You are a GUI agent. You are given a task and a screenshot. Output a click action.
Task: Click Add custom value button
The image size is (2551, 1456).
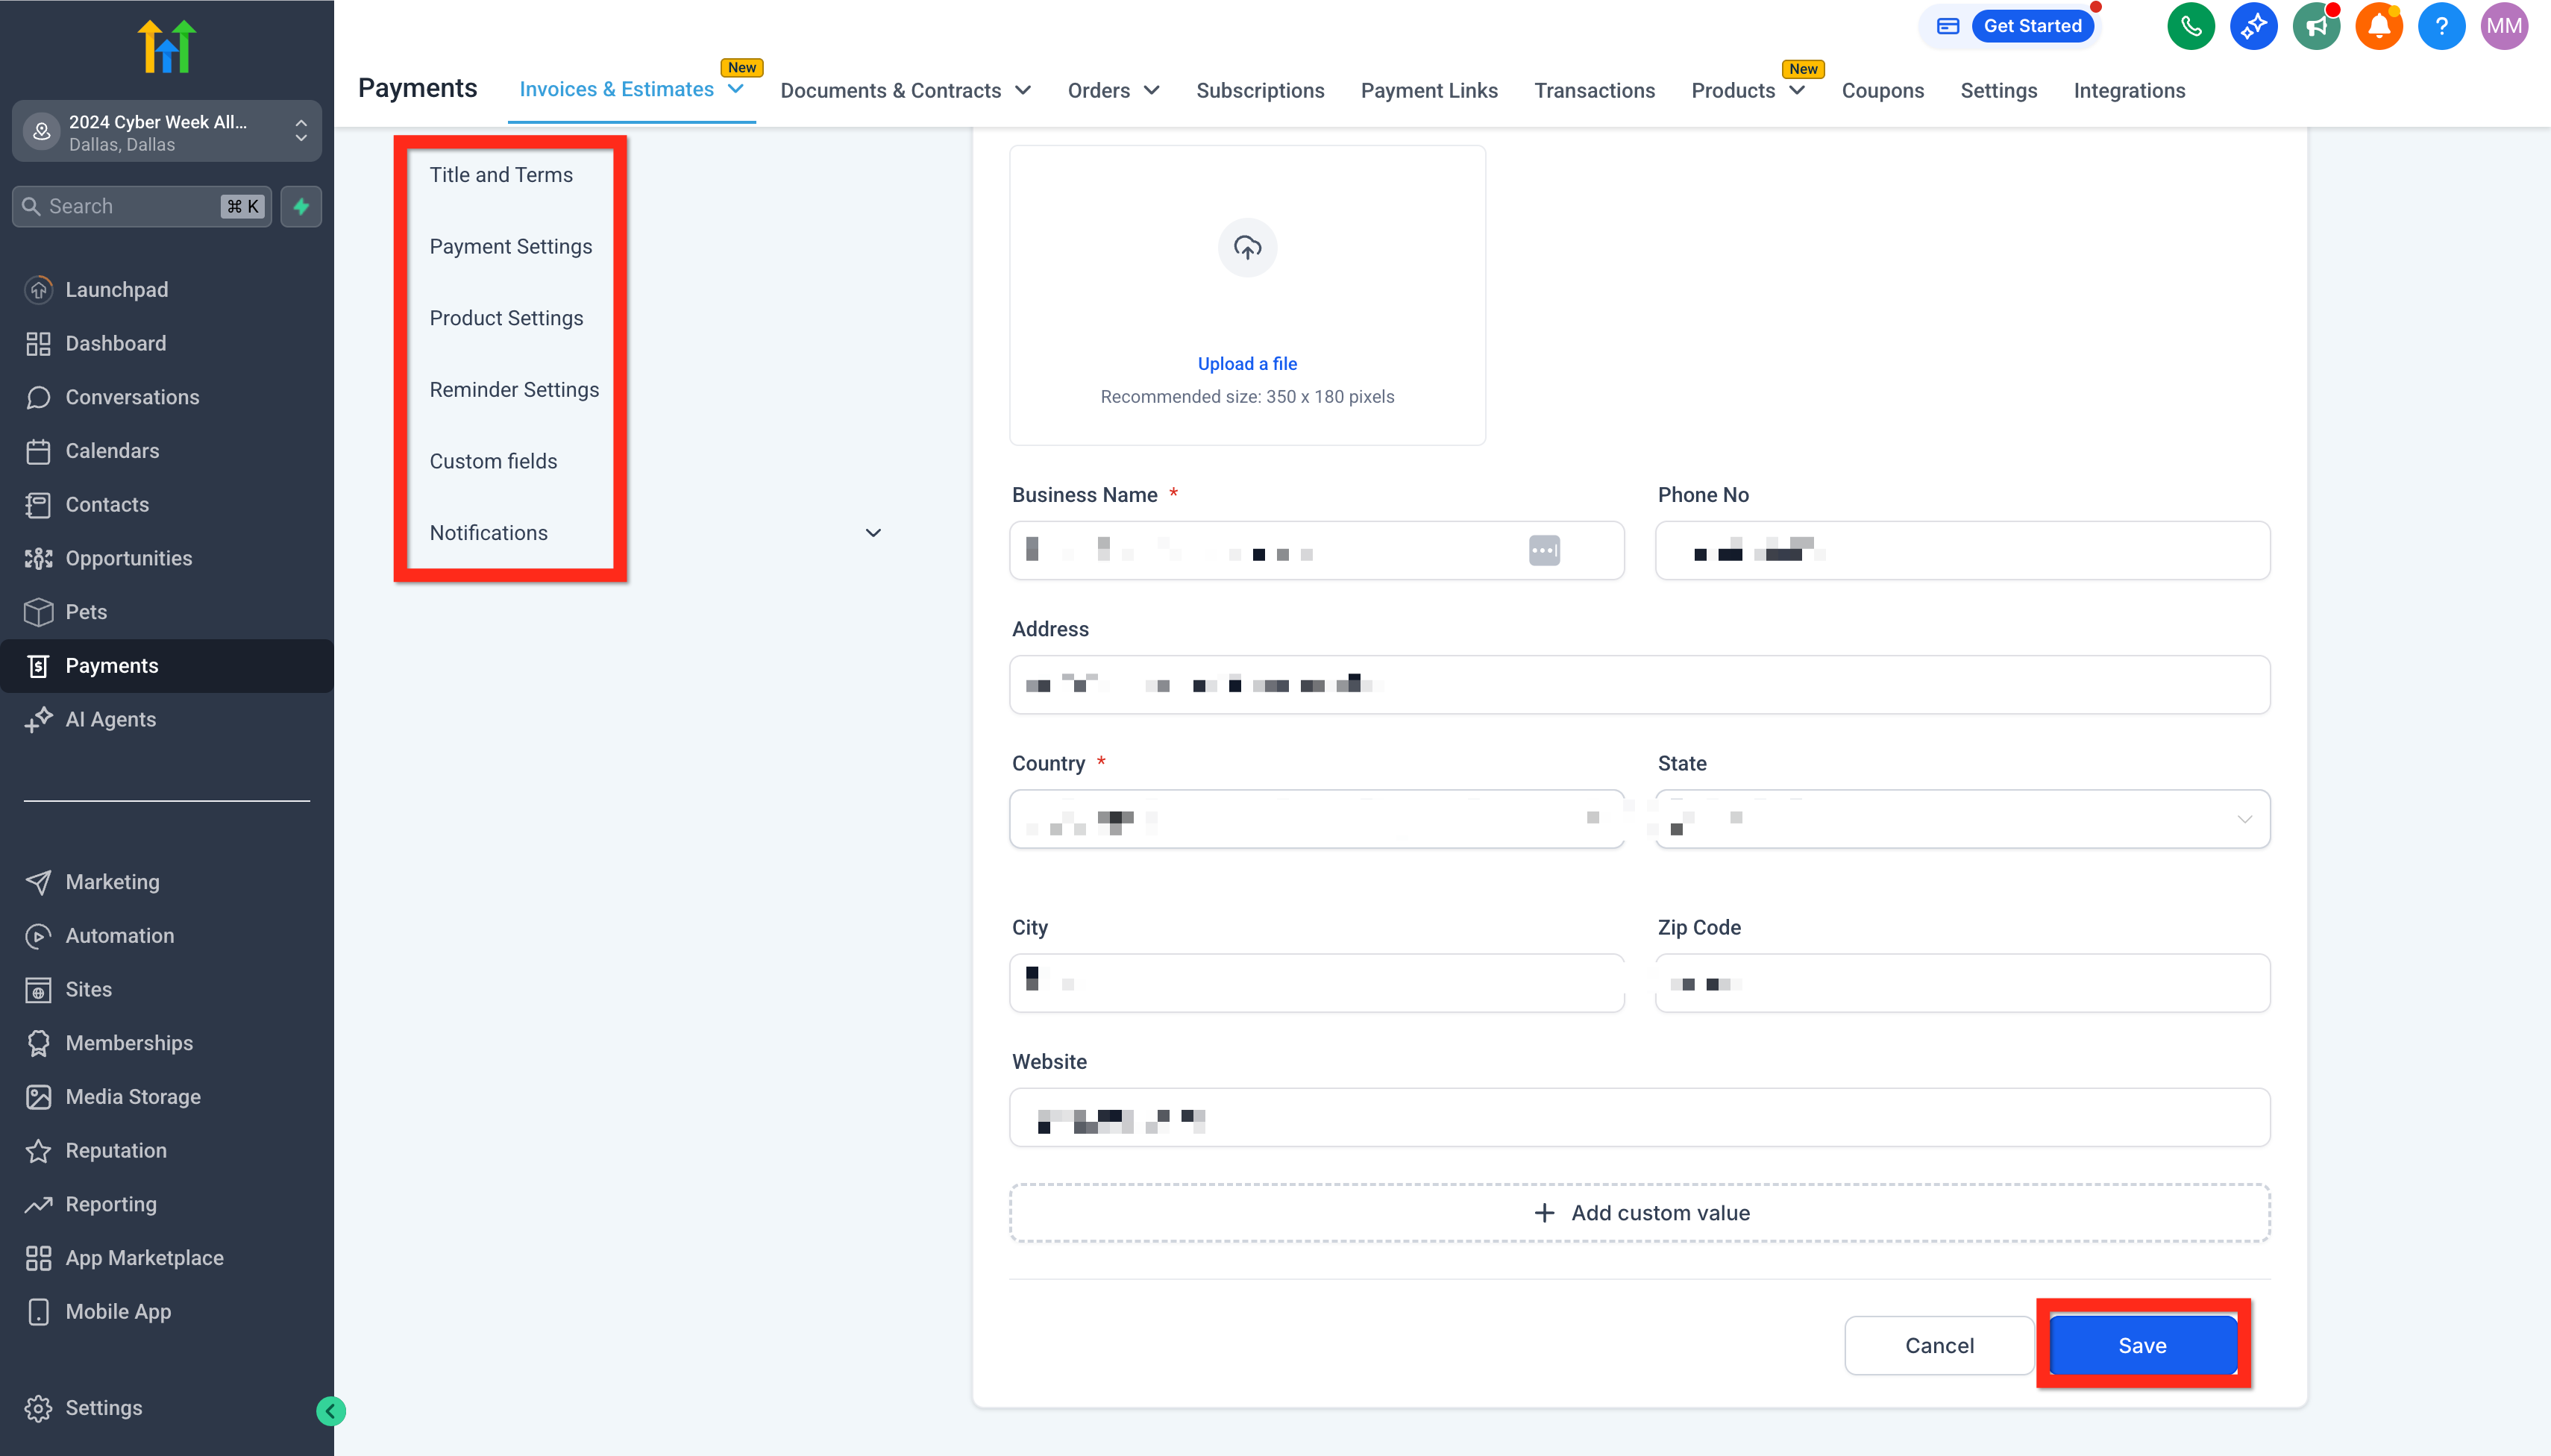(x=1640, y=1213)
